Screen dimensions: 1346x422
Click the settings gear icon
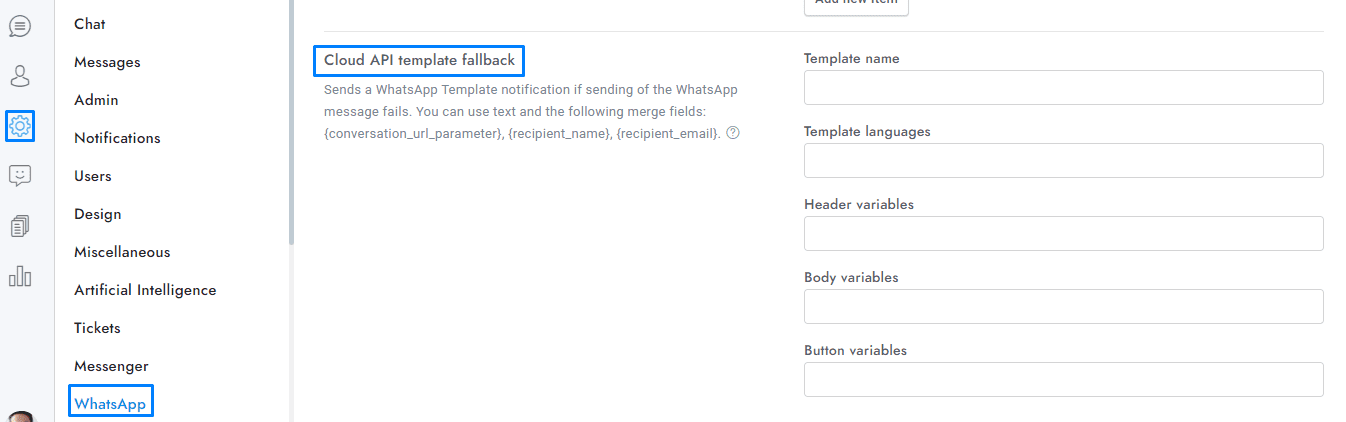point(20,126)
